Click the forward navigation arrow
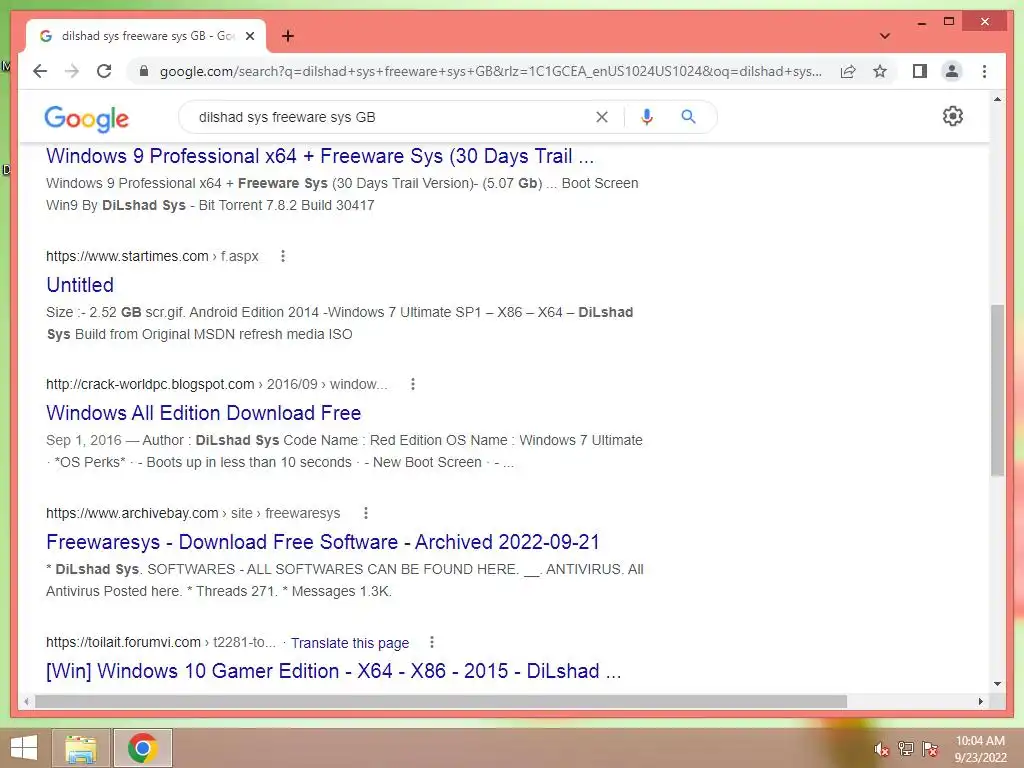1024x768 pixels. 72,71
